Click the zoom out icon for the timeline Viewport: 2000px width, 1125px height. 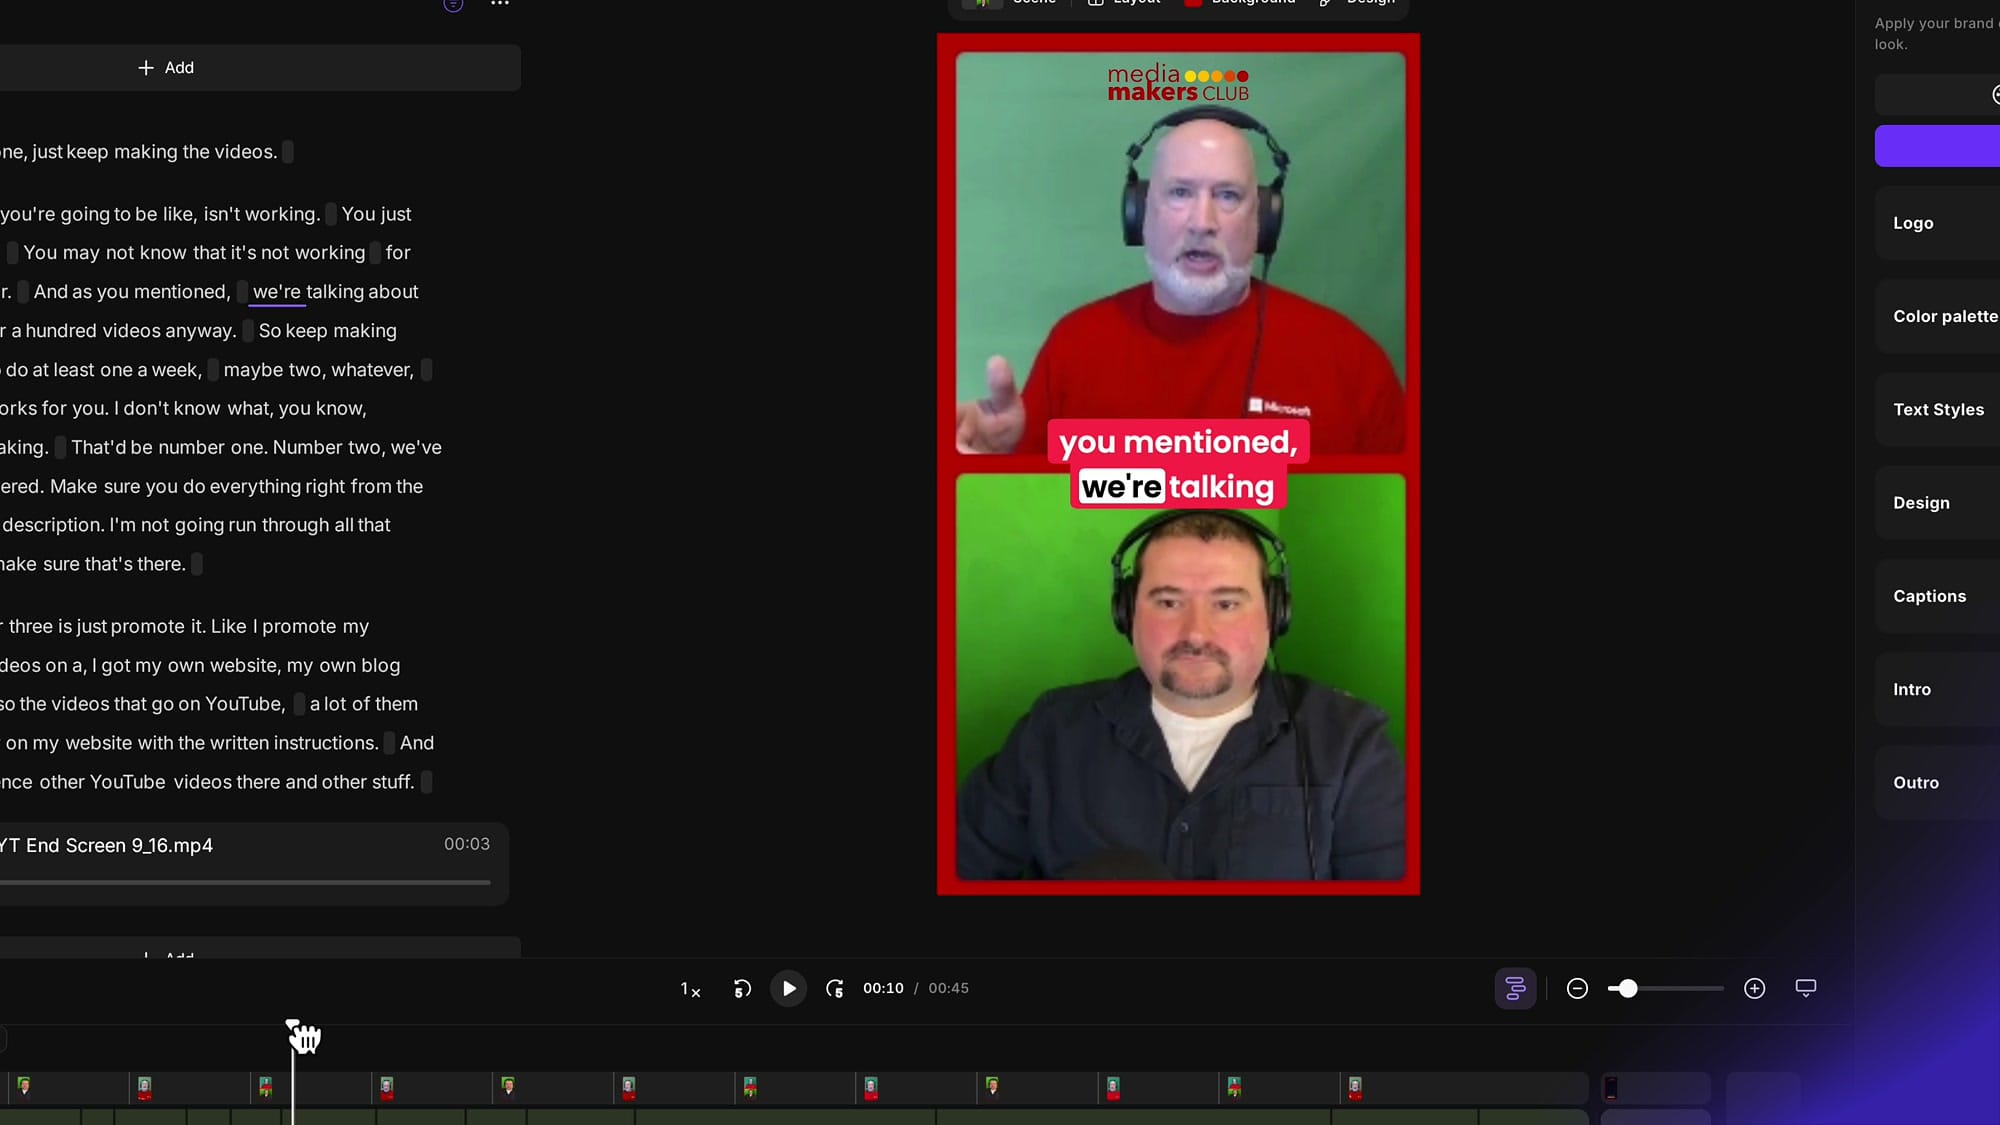1577,988
